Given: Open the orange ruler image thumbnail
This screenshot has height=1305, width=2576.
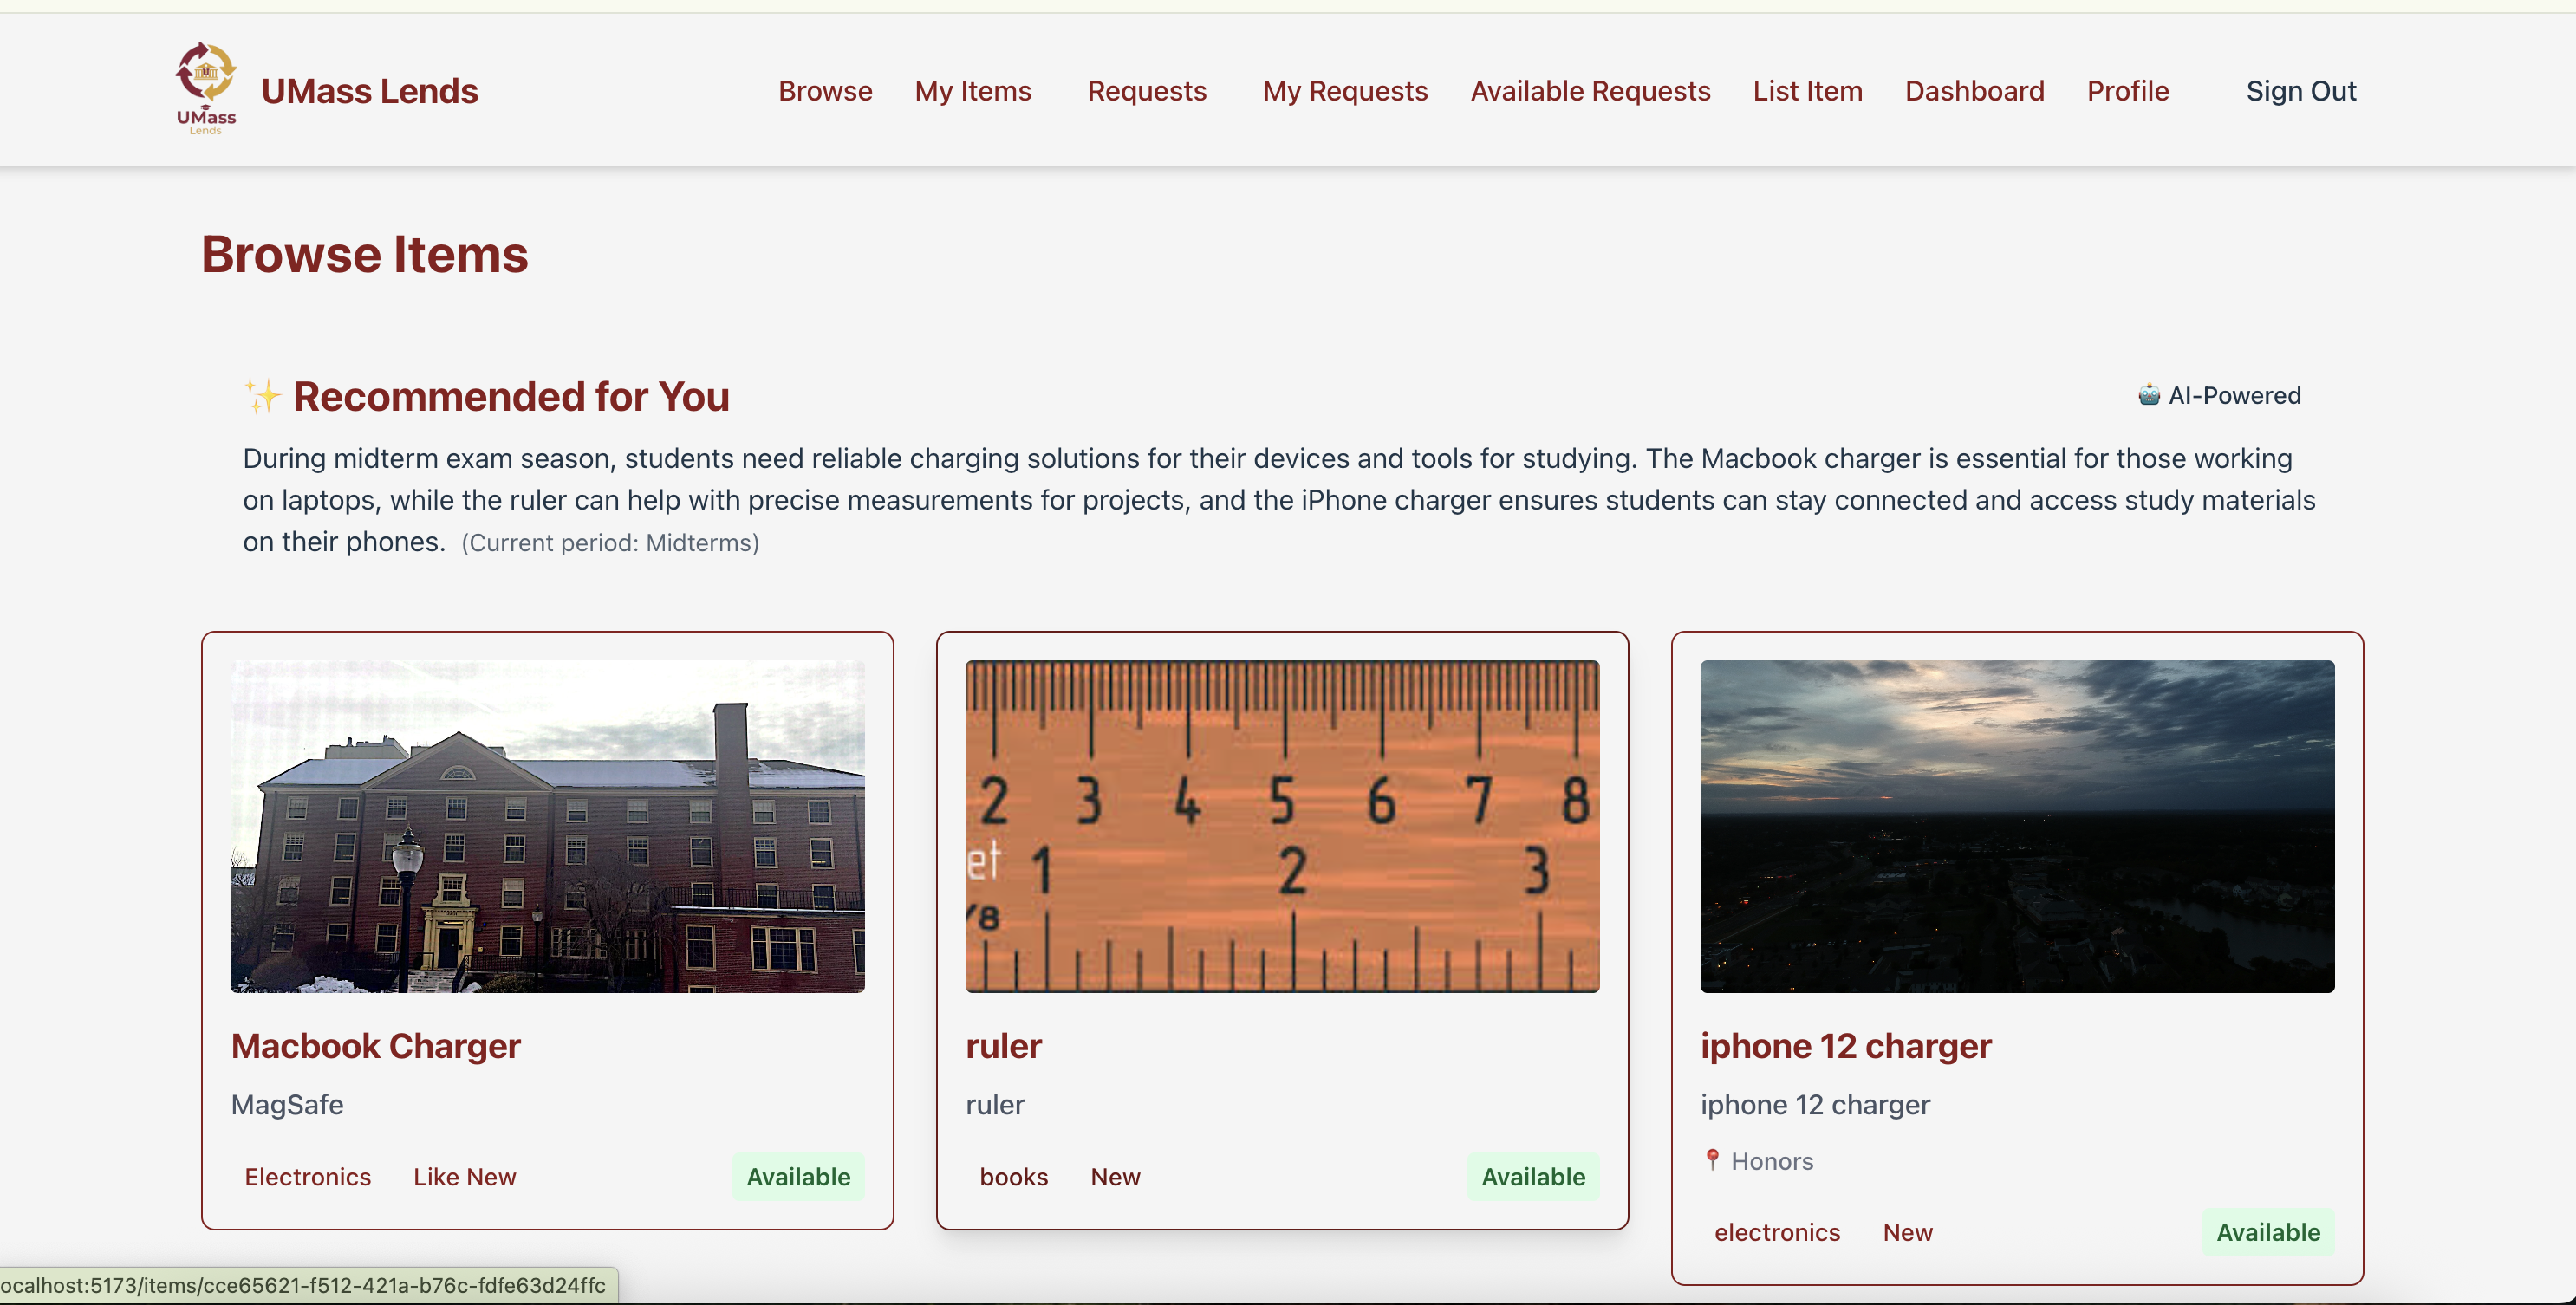Looking at the screenshot, I should pos(1282,826).
